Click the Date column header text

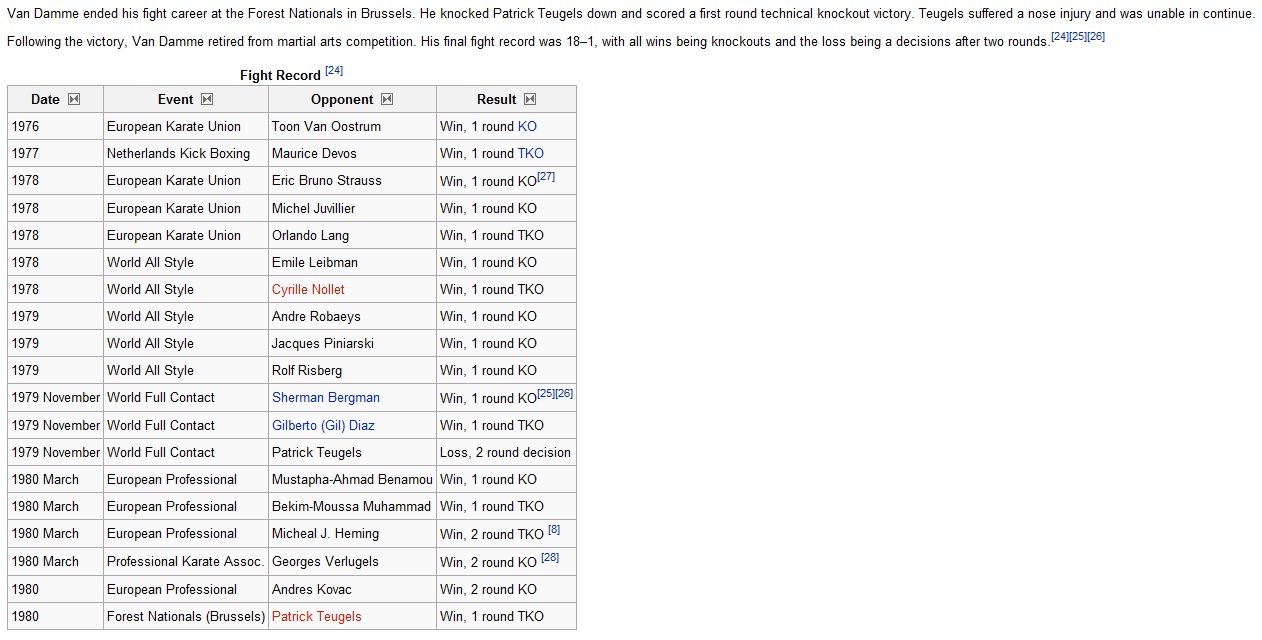(45, 99)
